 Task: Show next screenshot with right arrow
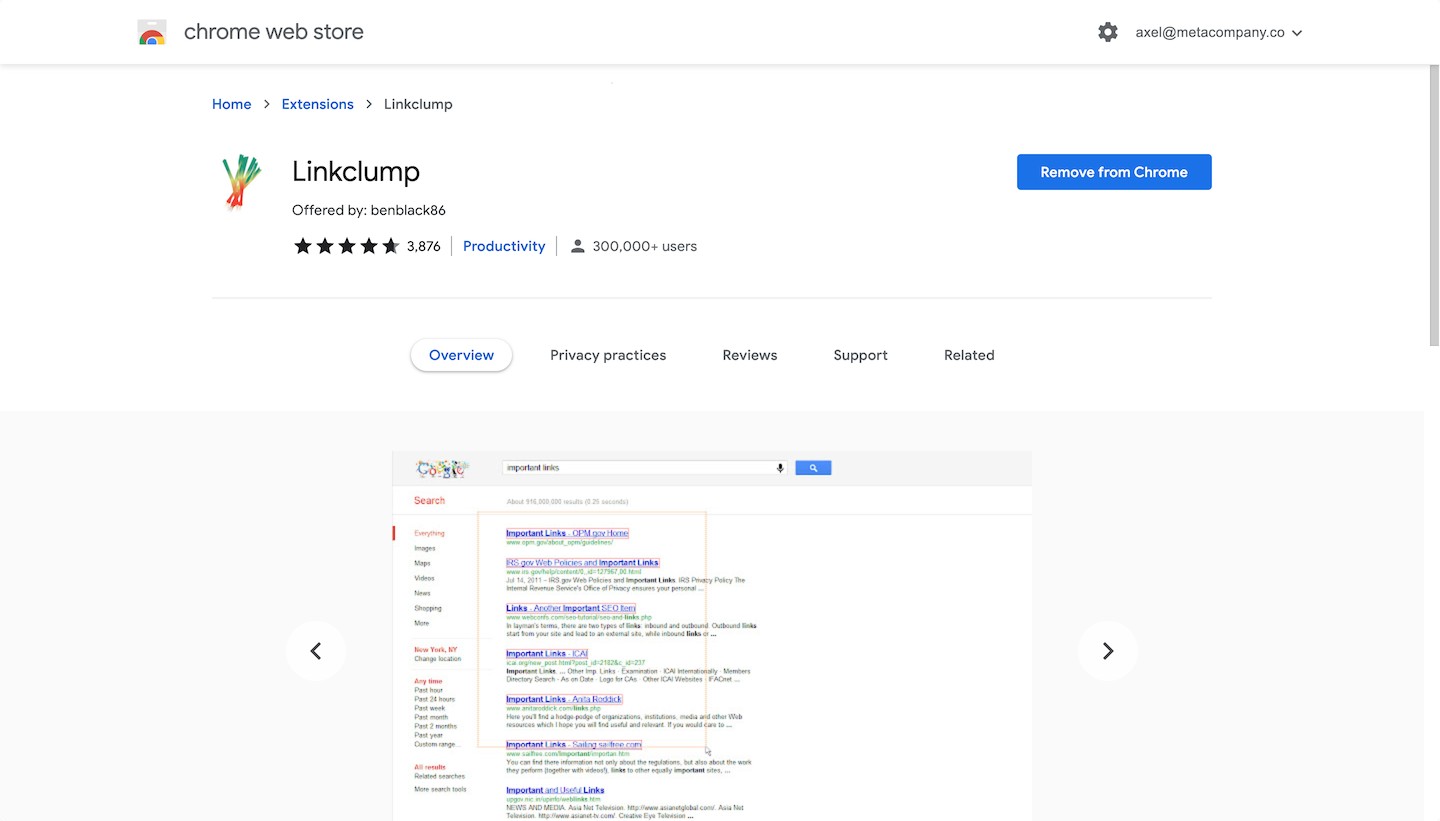pyautogui.click(x=1108, y=651)
